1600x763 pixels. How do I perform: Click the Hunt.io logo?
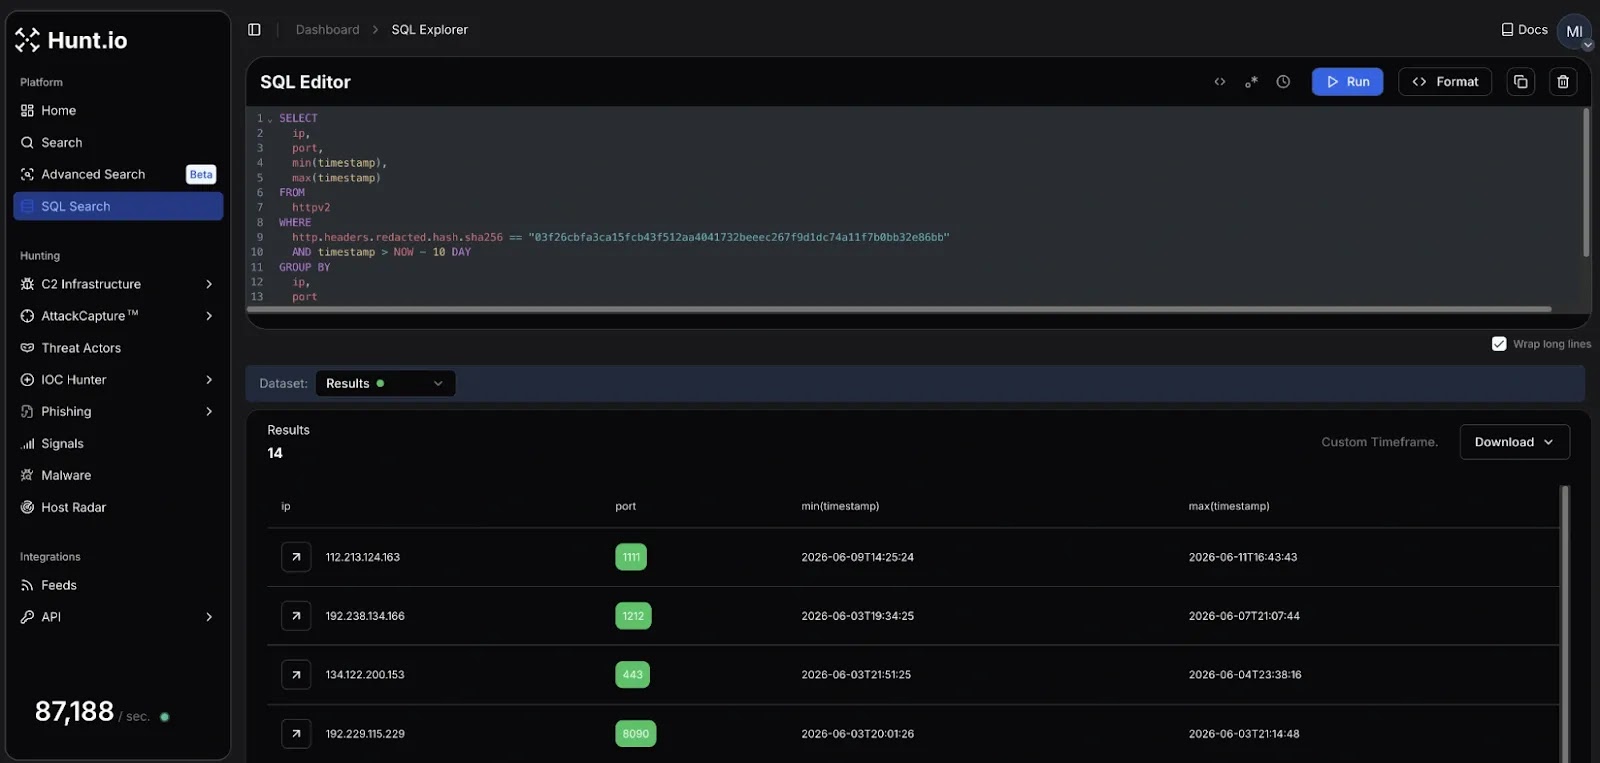(71, 40)
